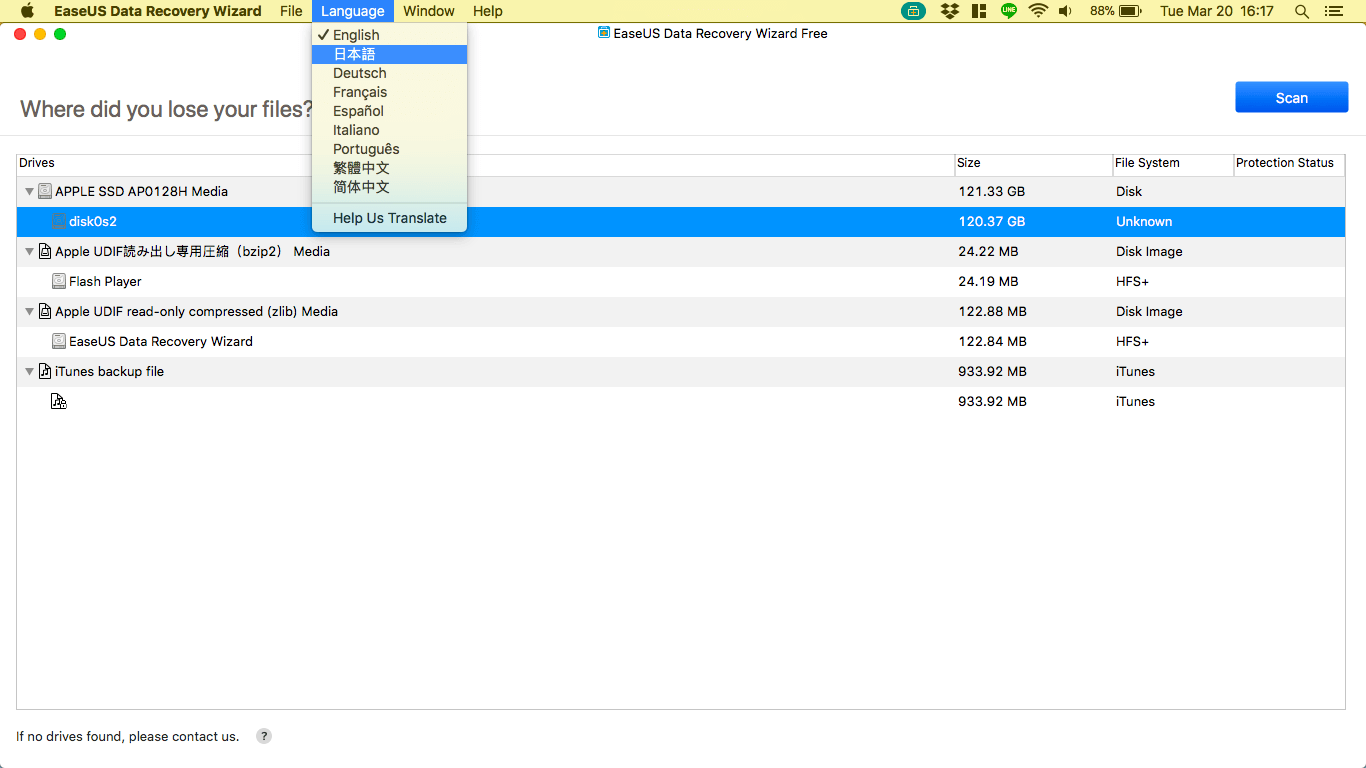Open the Wi-Fi status icon
Image resolution: width=1366 pixels, height=768 pixels.
click(x=1038, y=11)
